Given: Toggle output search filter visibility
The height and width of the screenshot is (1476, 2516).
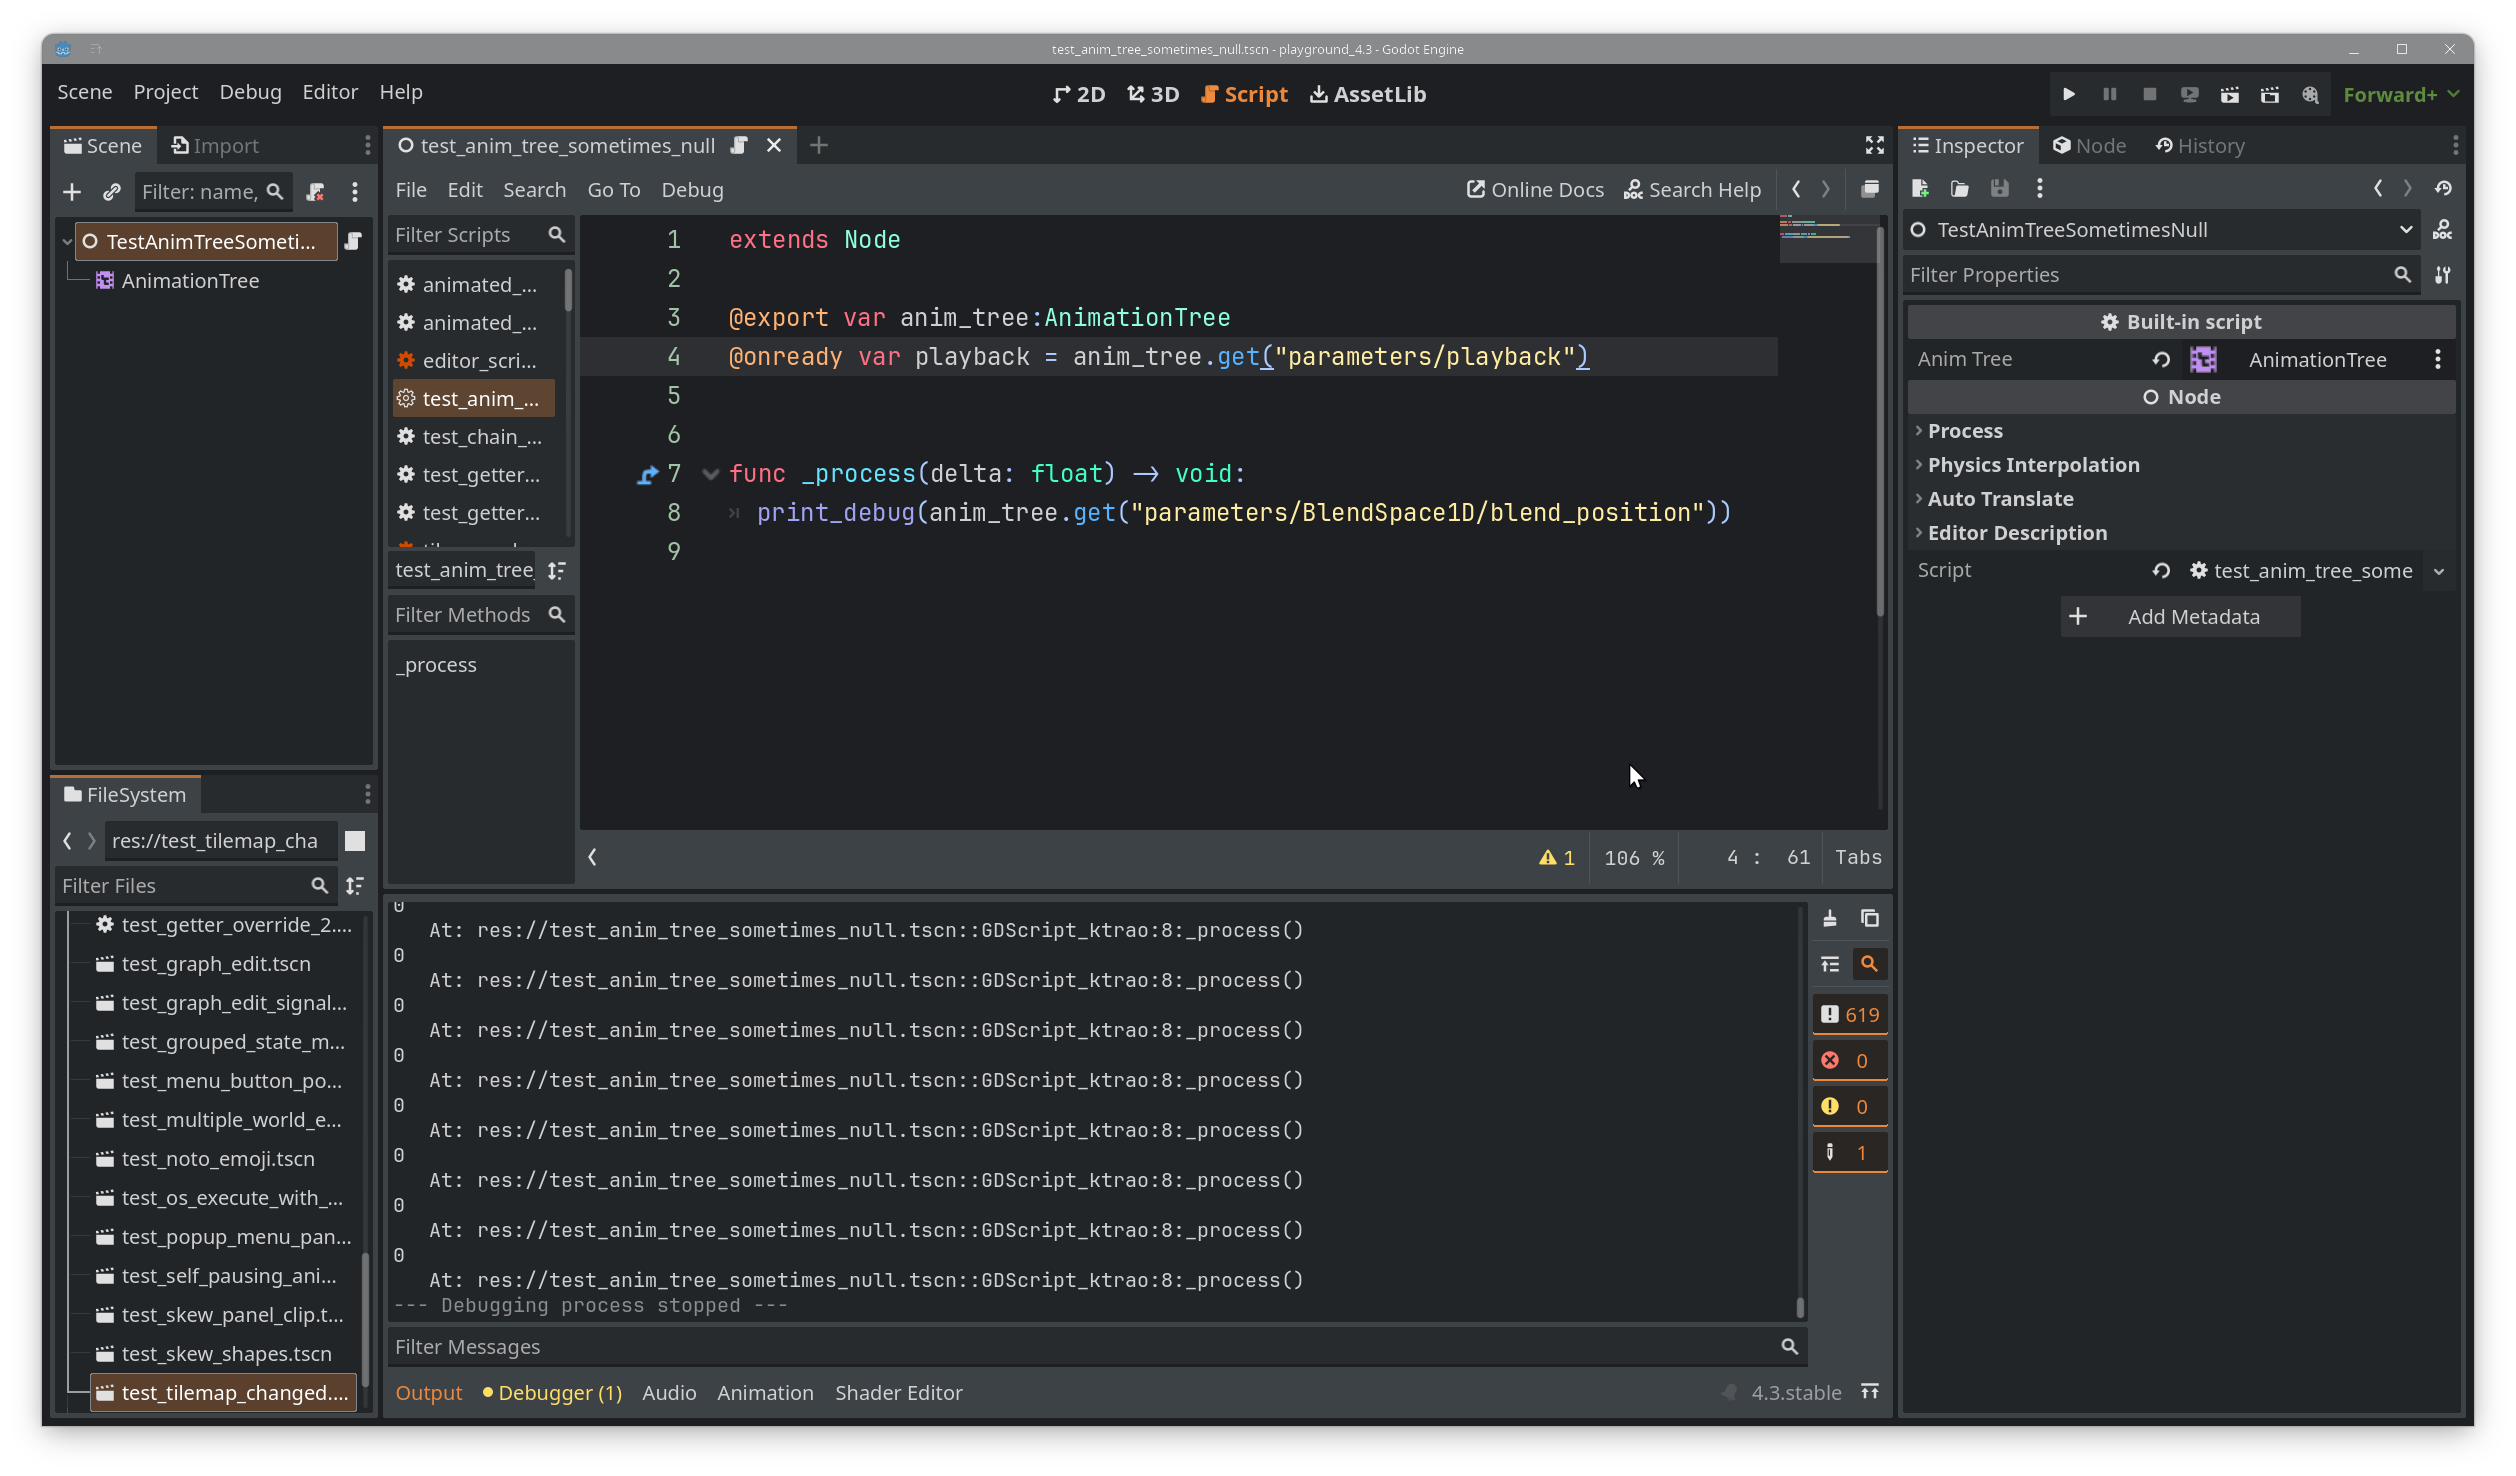Looking at the screenshot, I should (x=1869, y=964).
